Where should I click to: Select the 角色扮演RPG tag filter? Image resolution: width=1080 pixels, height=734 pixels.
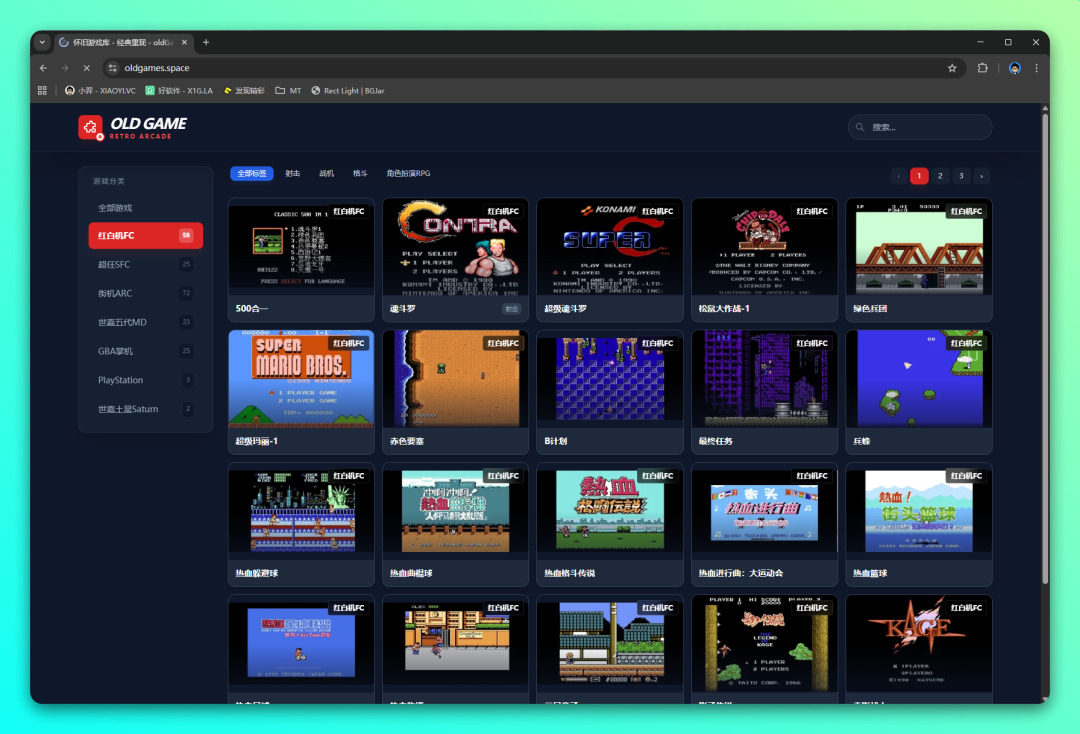click(x=408, y=173)
